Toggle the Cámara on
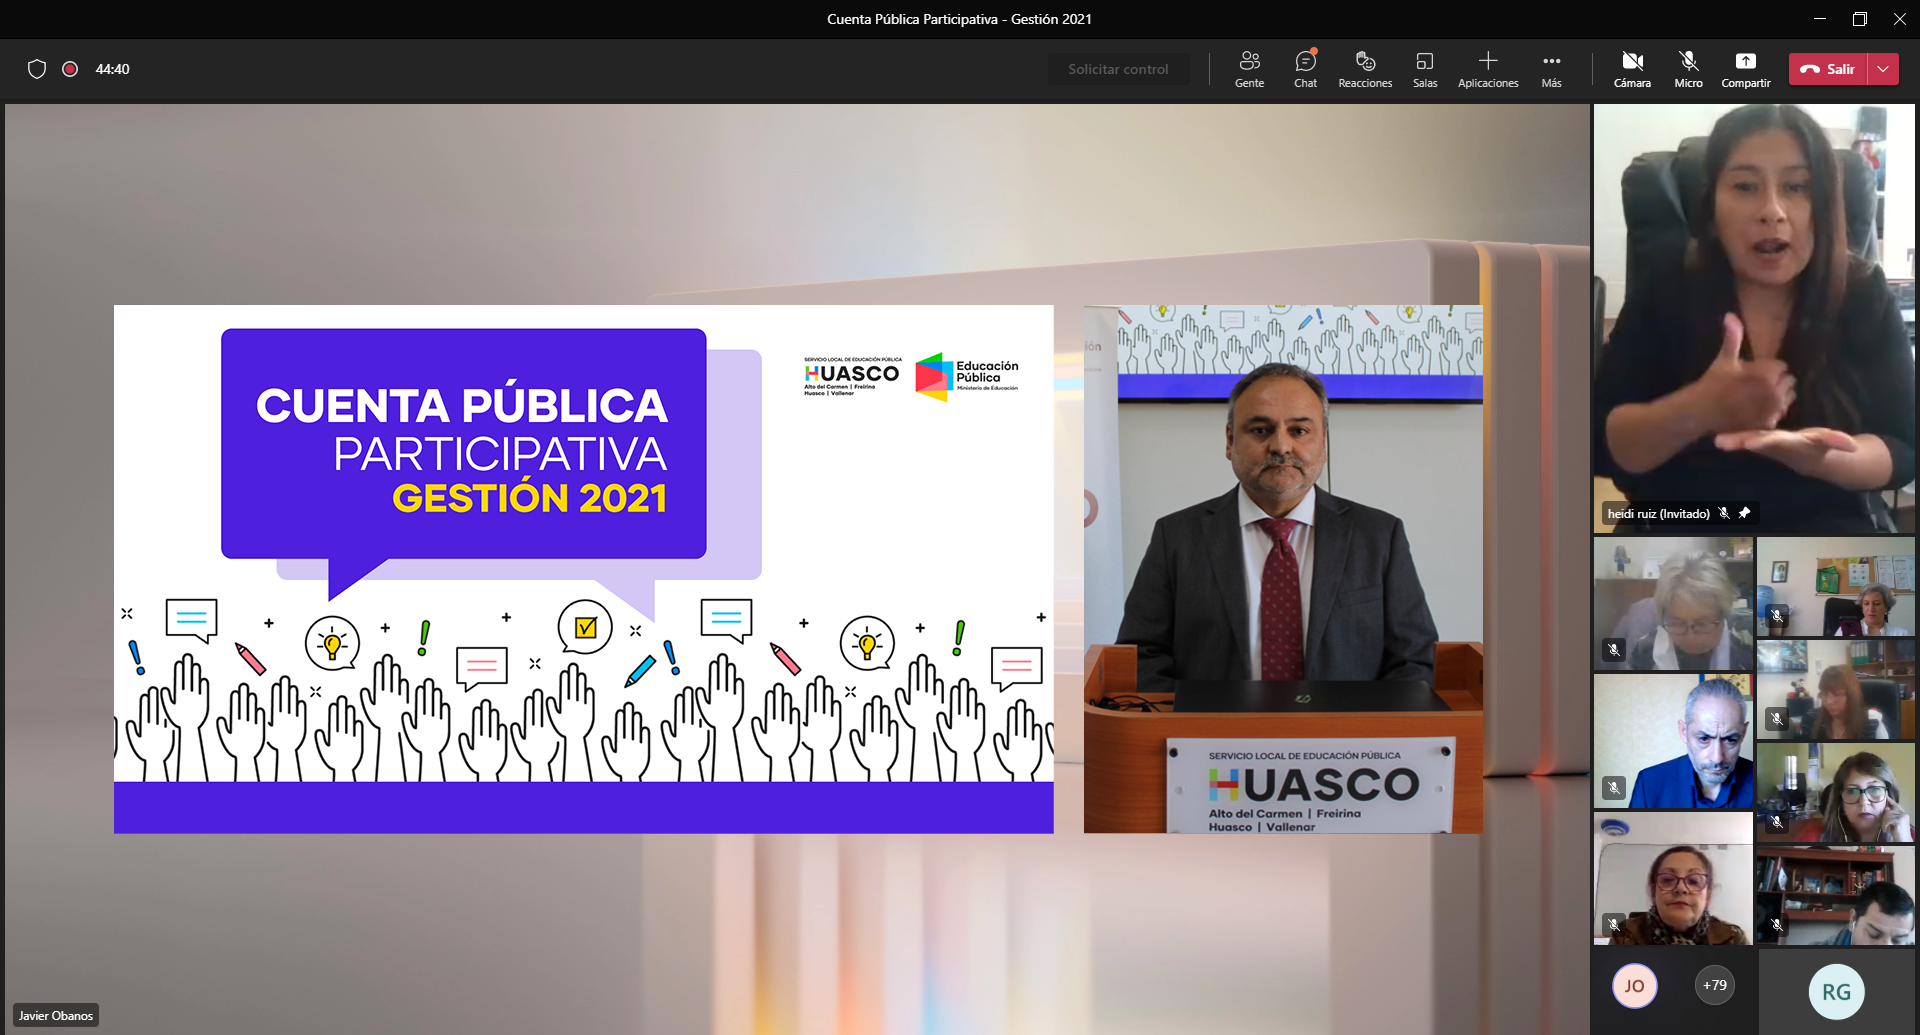Viewport: 1920px width, 1035px height. (x=1632, y=69)
